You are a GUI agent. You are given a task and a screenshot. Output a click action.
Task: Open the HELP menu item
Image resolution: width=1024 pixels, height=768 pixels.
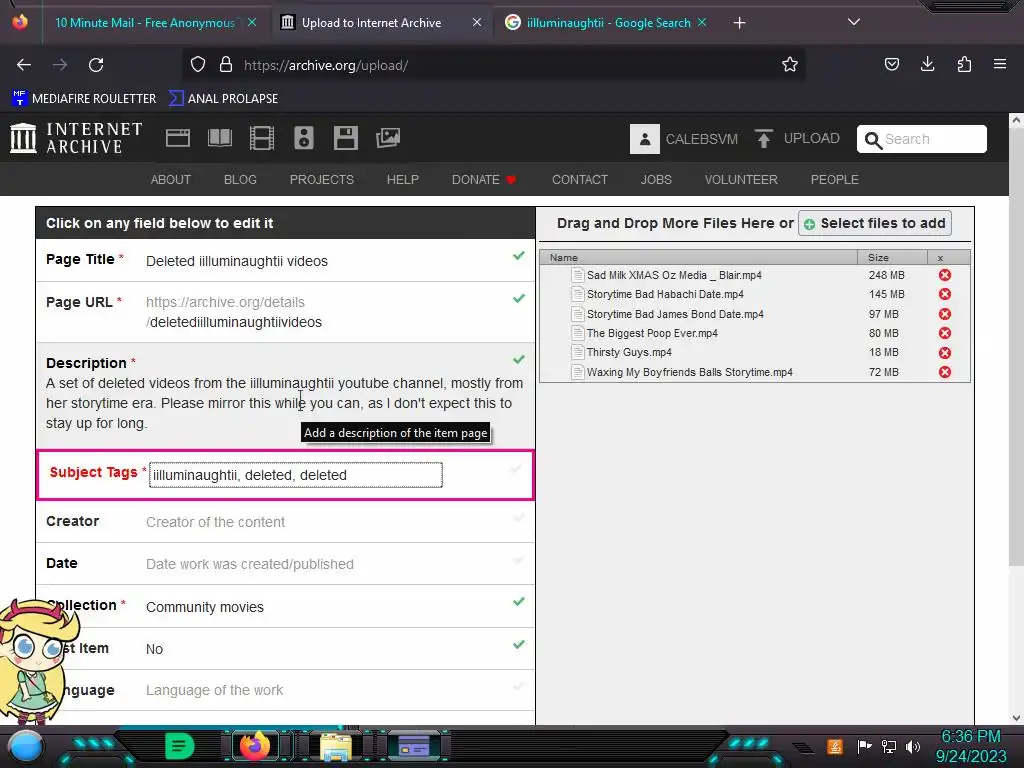pos(402,180)
